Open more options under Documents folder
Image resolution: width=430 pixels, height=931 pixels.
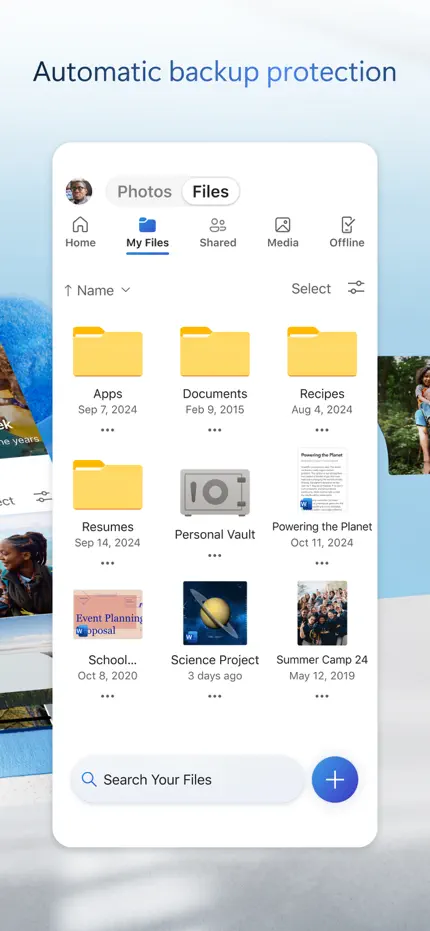point(215,430)
